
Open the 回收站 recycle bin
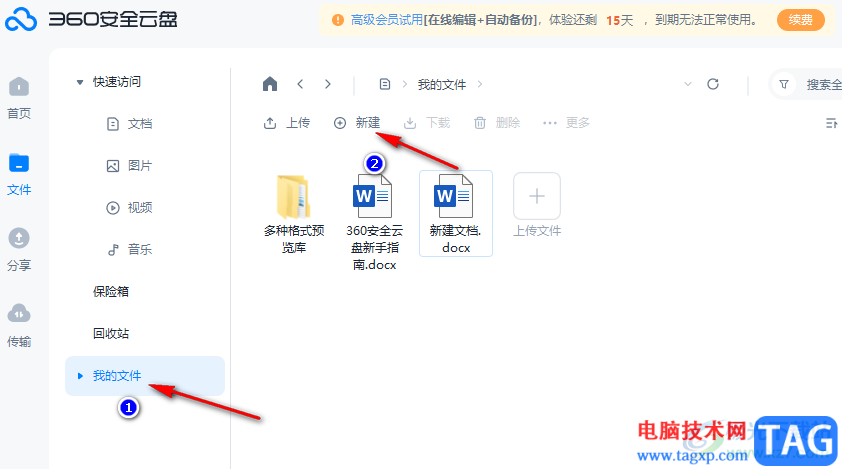(111, 334)
